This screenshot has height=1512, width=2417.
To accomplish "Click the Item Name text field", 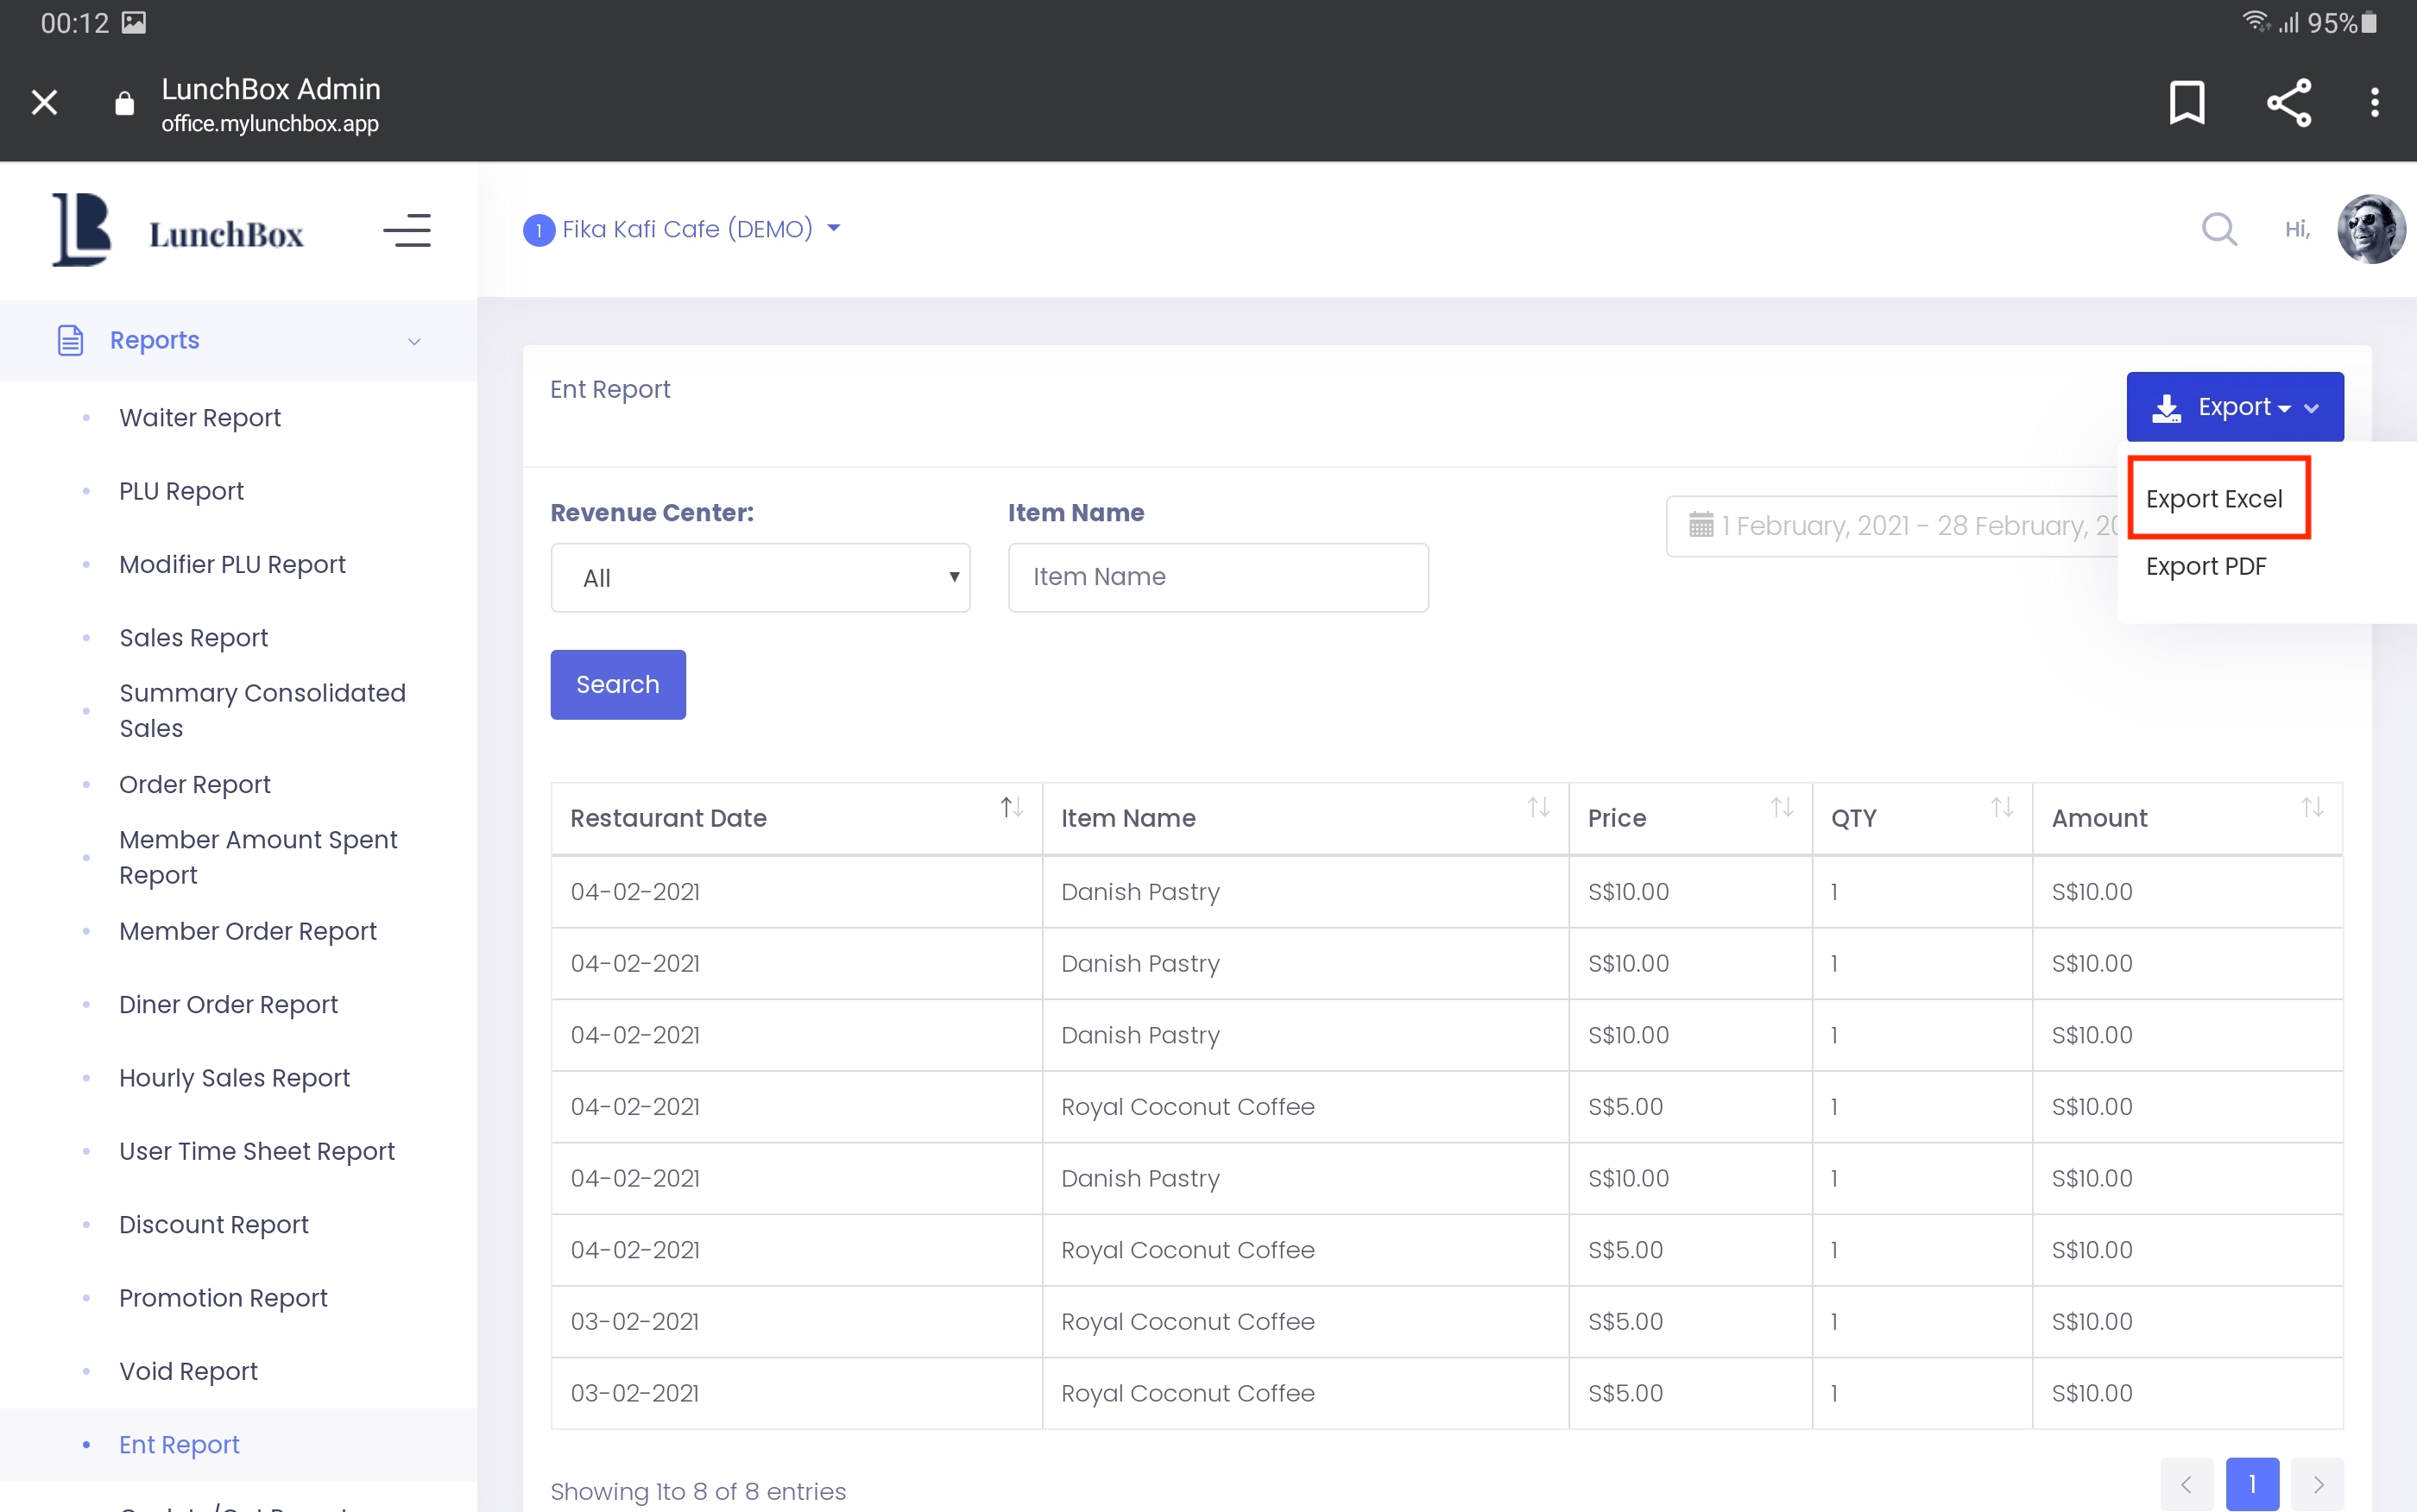I will [1217, 577].
